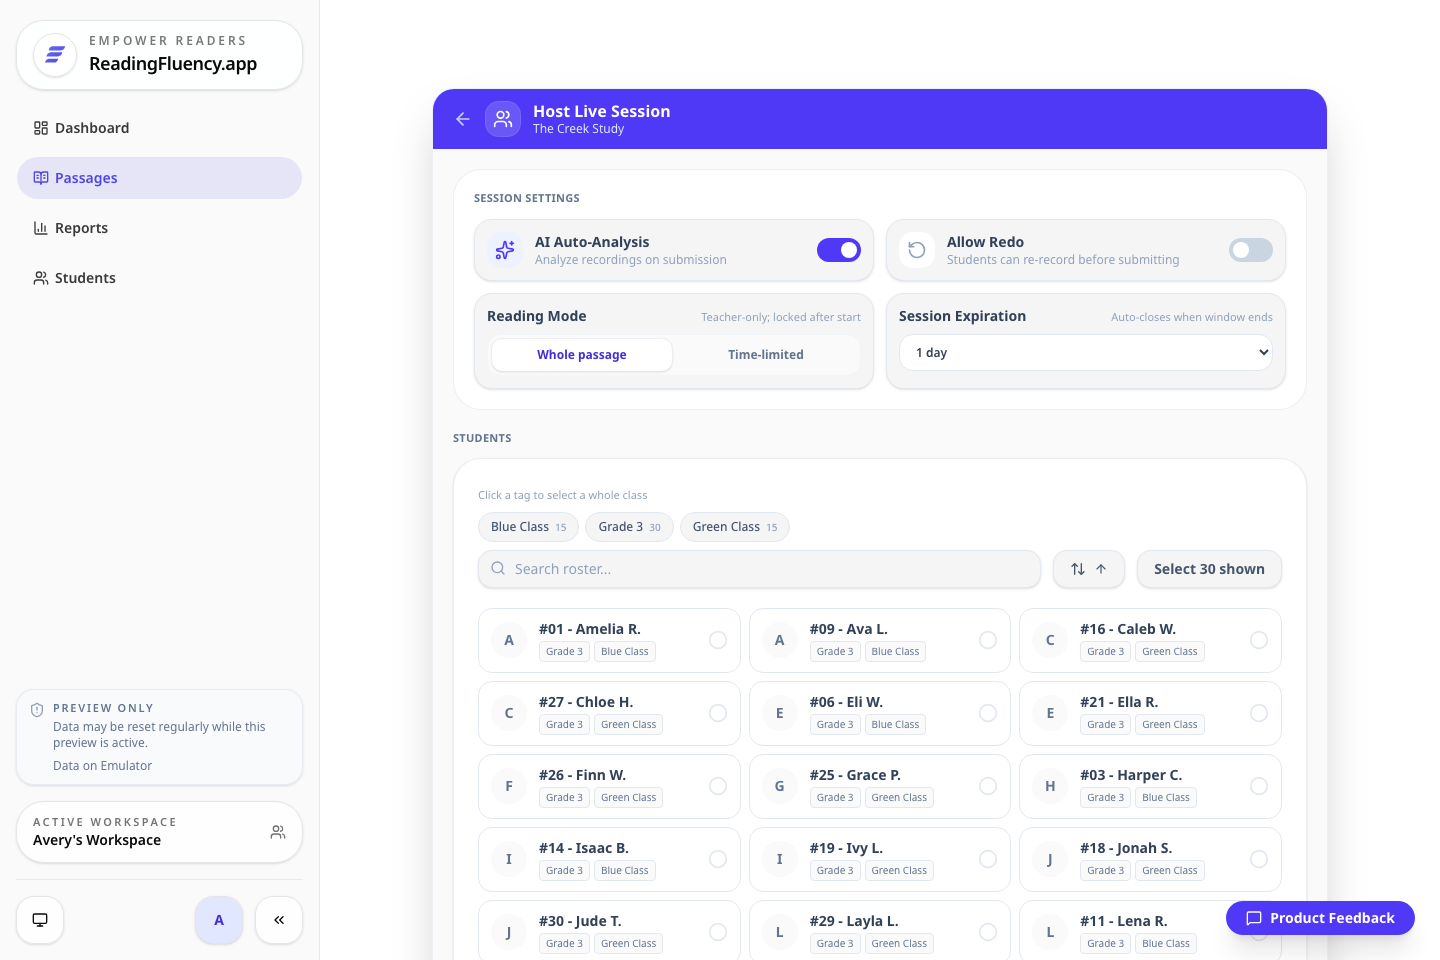Select student #18 Jonah S. radio
Image resolution: width=1440 pixels, height=960 pixels.
point(1259,859)
